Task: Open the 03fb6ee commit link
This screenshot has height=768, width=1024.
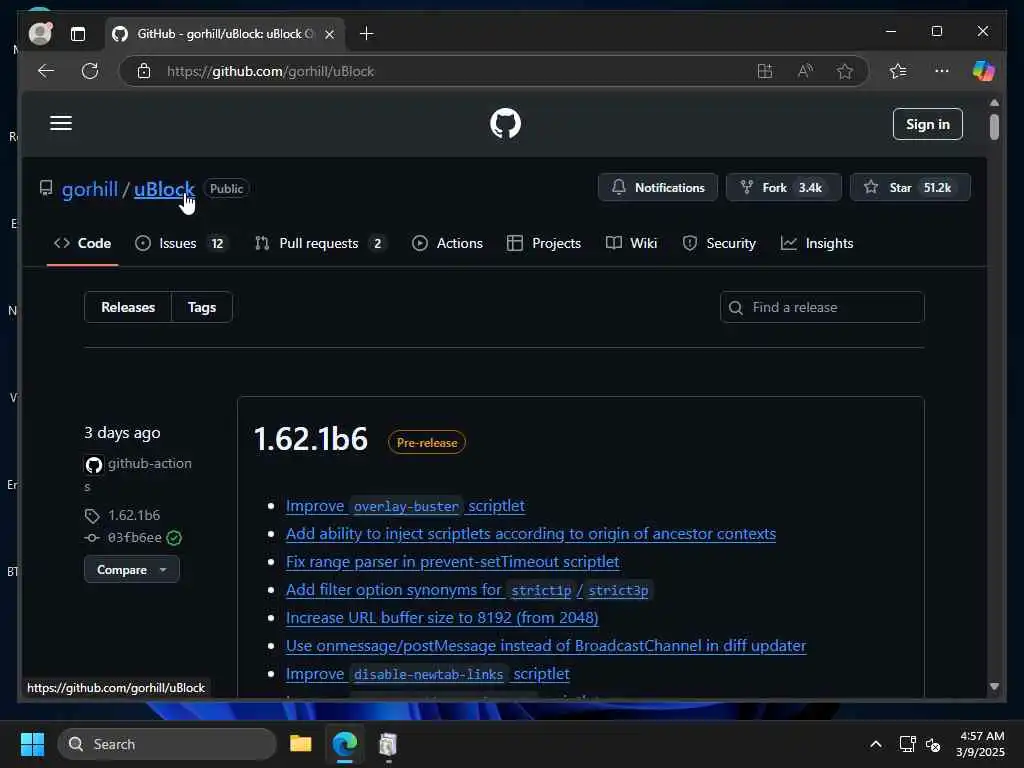Action: pos(135,537)
